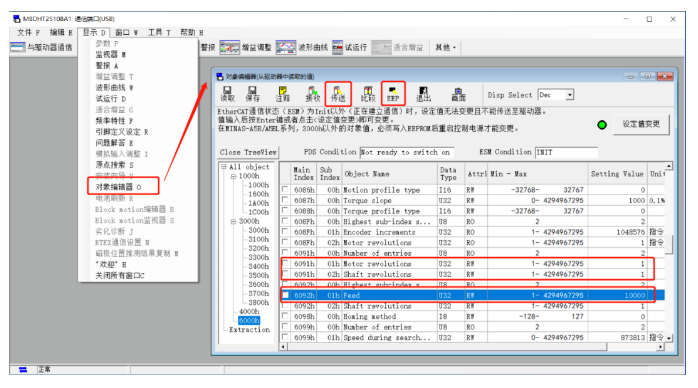Image resolution: width=698 pixels, height=388 pixels.
Task: Click the EEP write icon
Action: point(393,94)
